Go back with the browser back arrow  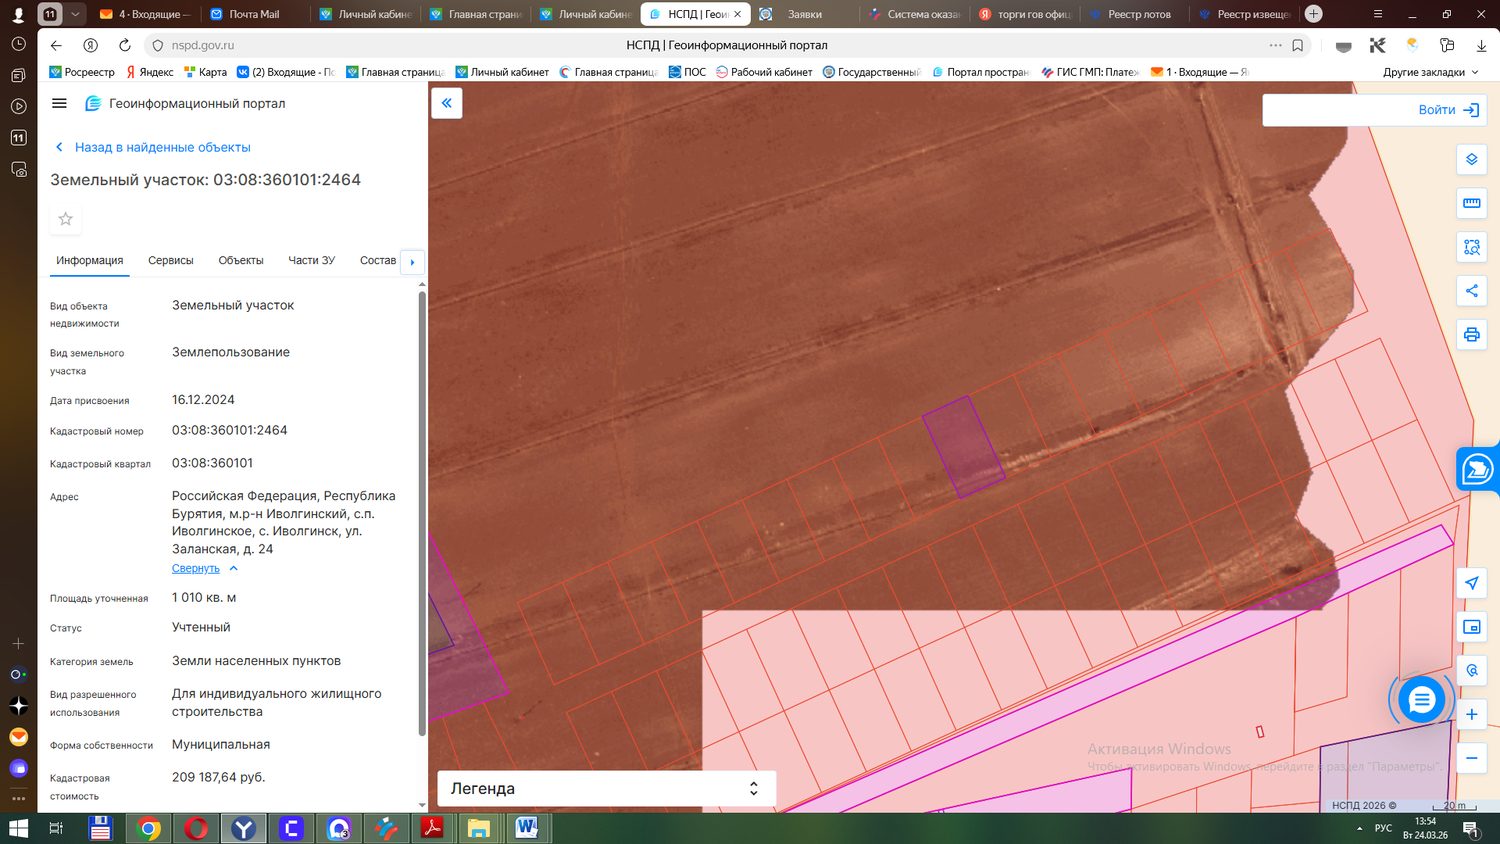56,45
